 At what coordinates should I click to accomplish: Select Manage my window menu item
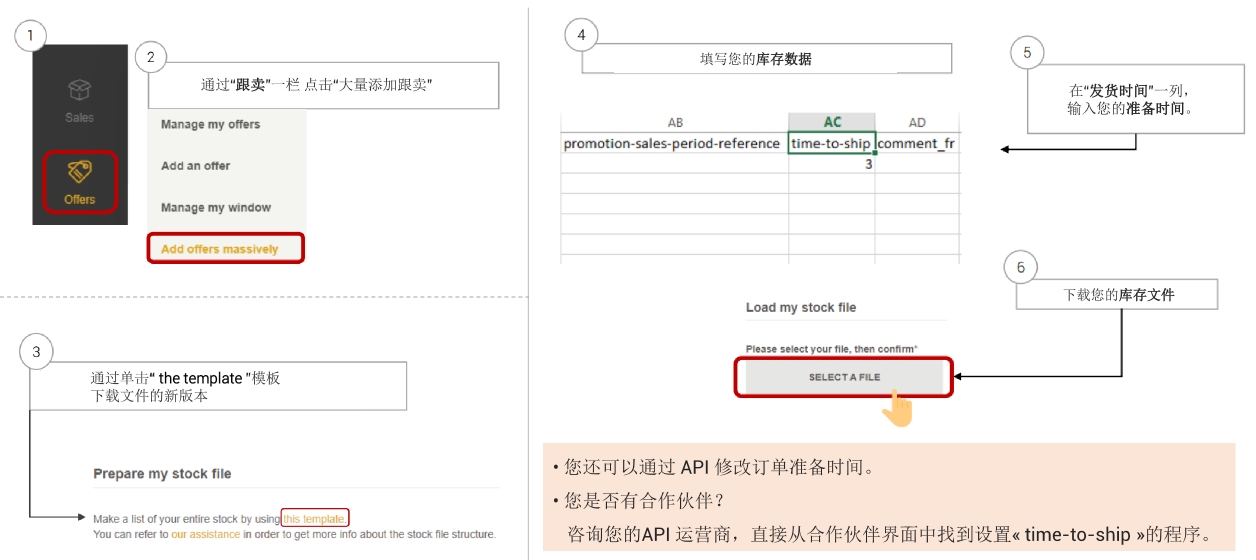(216, 208)
